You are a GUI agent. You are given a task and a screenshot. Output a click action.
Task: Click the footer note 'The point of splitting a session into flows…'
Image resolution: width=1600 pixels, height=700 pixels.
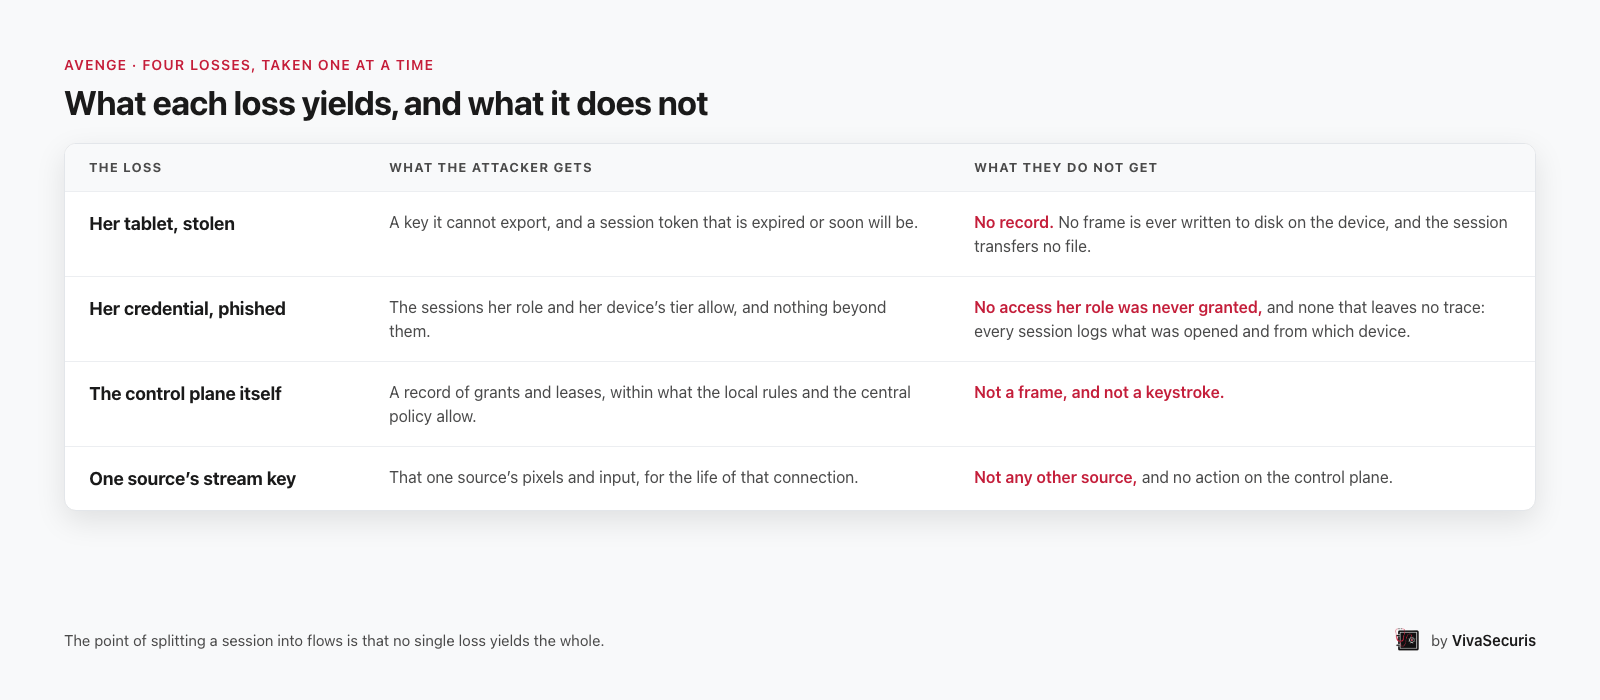334,641
